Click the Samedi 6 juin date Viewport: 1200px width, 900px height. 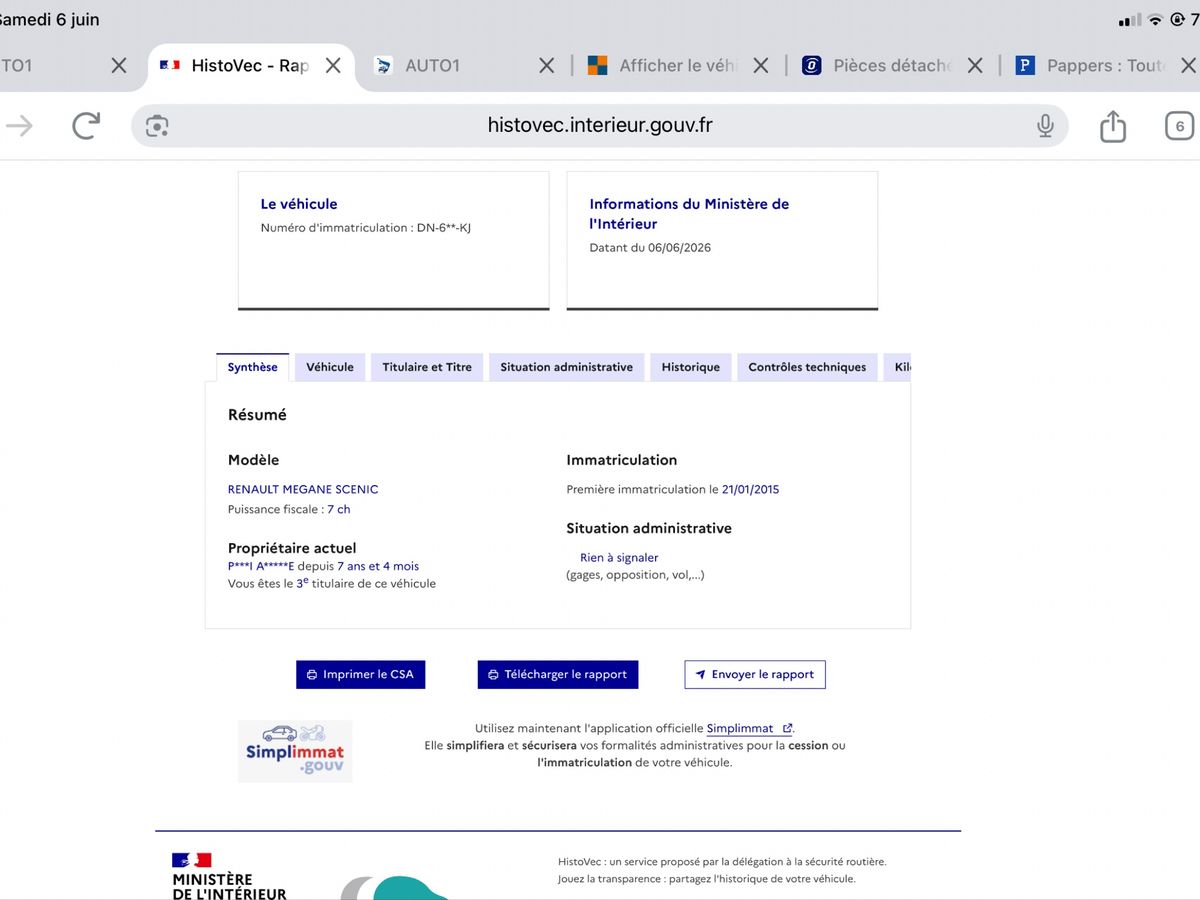48,20
